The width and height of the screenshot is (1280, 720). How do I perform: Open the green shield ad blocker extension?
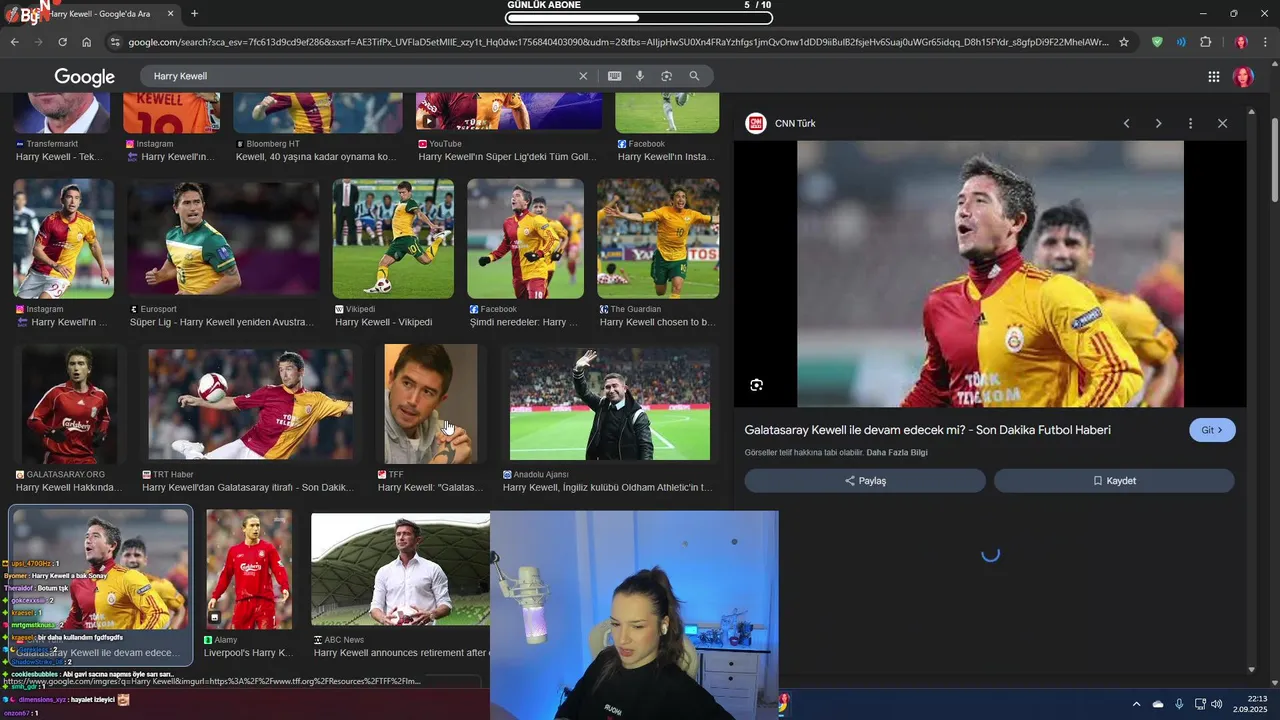click(1157, 42)
